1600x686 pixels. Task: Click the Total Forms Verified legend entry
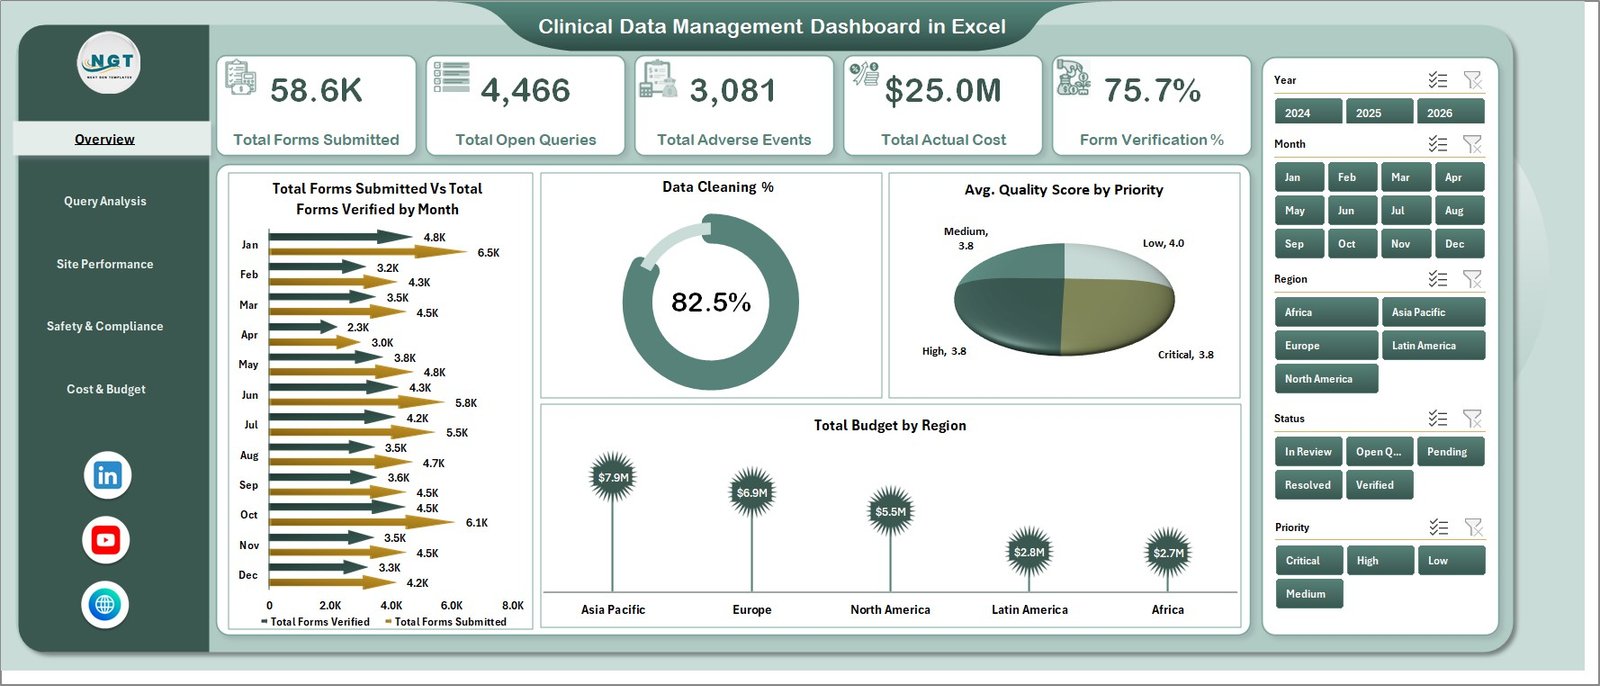[315, 622]
